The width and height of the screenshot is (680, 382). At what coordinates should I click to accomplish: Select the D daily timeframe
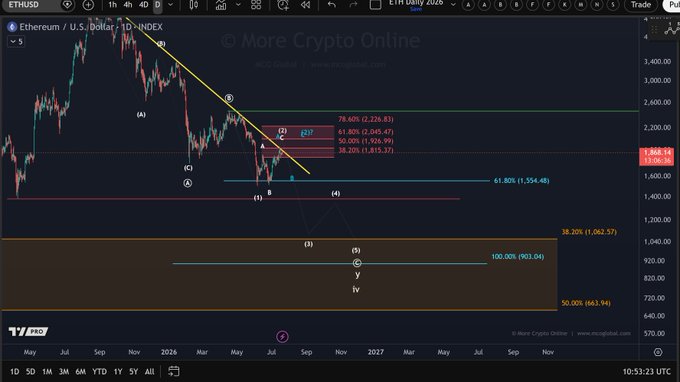tap(157, 5)
